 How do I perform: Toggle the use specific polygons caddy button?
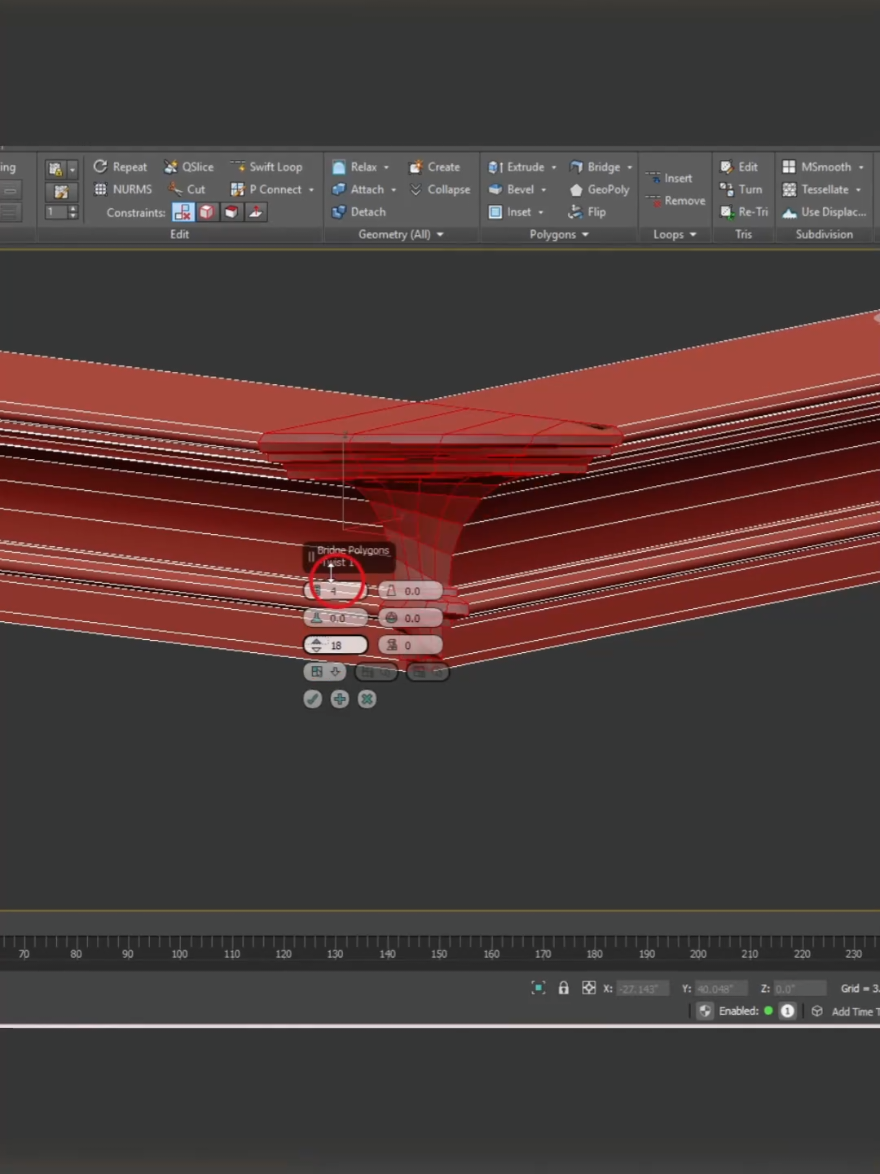pyautogui.click(x=324, y=672)
